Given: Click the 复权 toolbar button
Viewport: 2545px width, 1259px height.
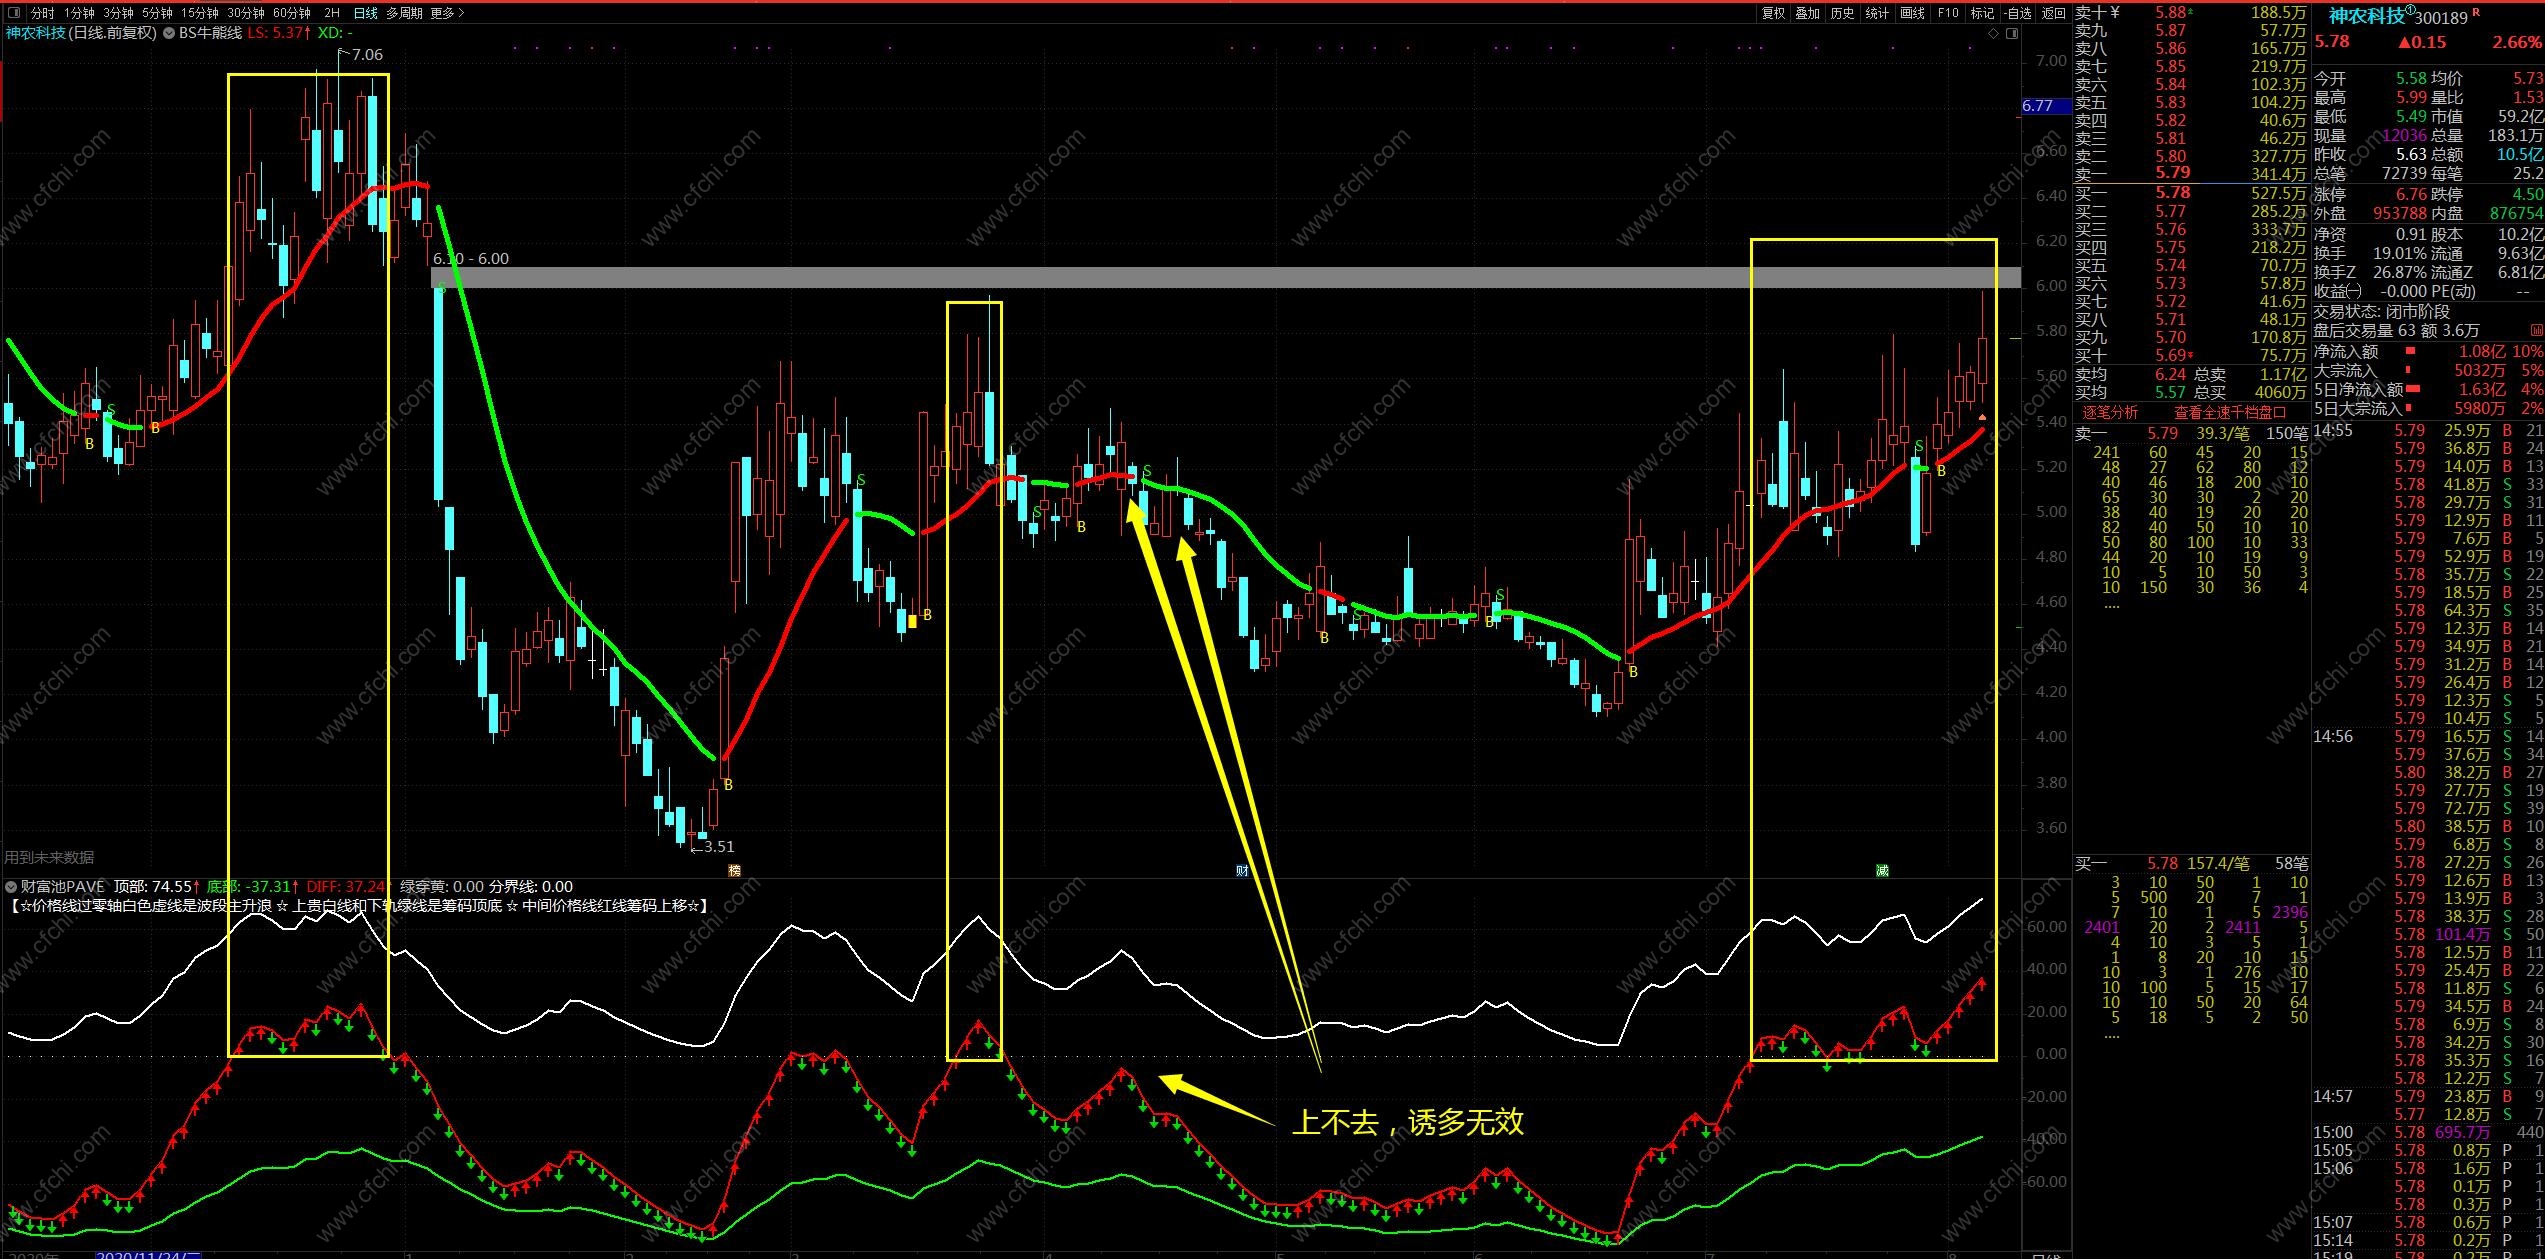Looking at the screenshot, I should click(x=1773, y=13).
